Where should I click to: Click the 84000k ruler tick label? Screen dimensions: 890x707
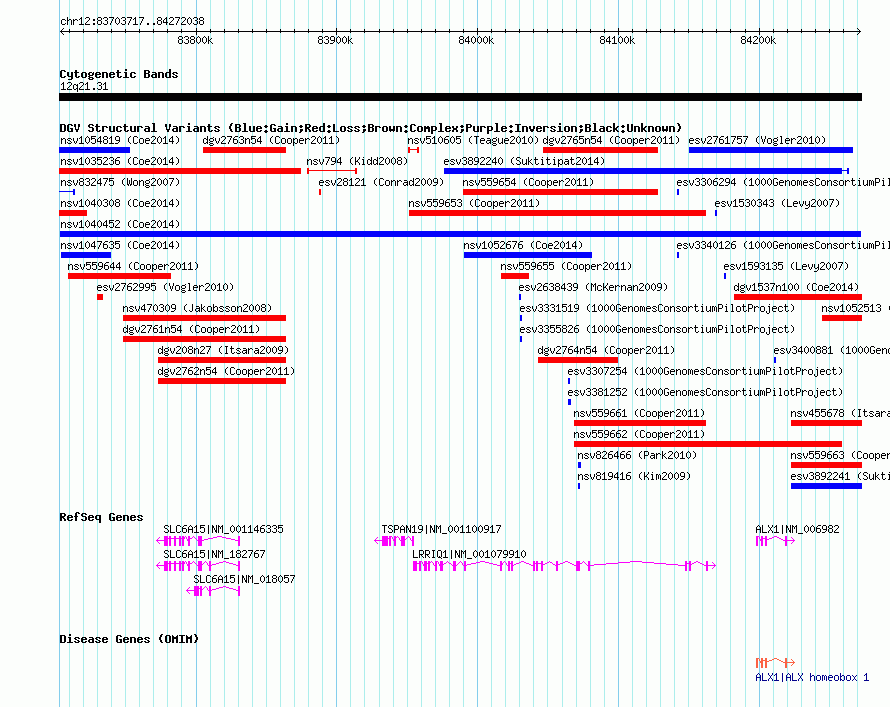point(476,40)
